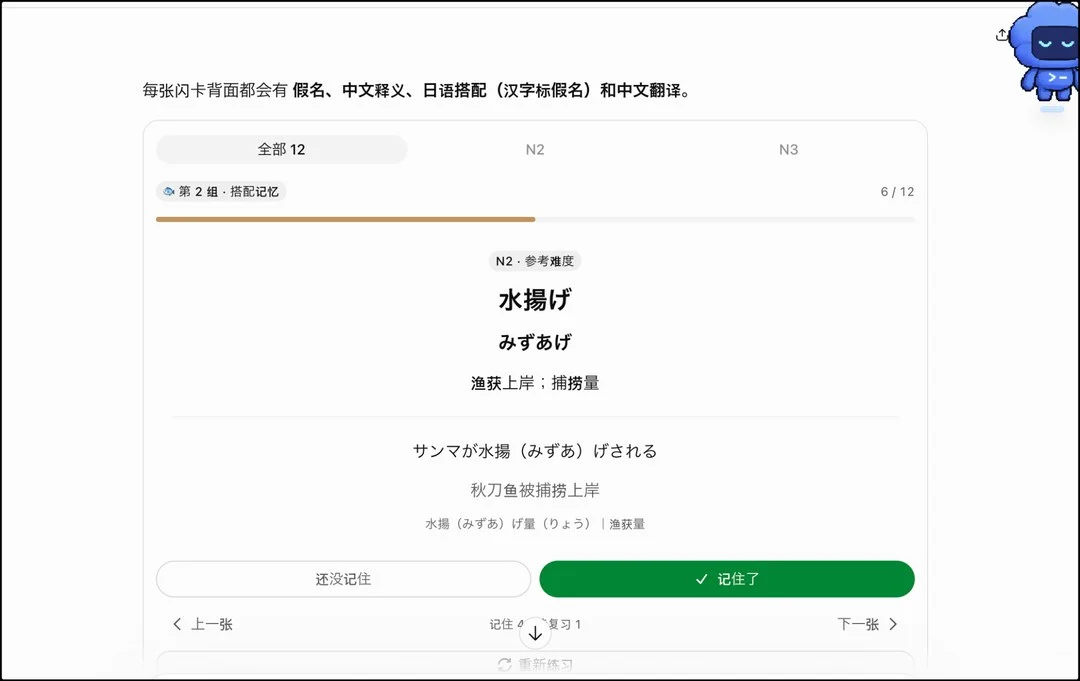The width and height of the screenshot is (1080, 681).
Task: Click the example sentence サンマが水揚げされる
Action: (534, 451)
